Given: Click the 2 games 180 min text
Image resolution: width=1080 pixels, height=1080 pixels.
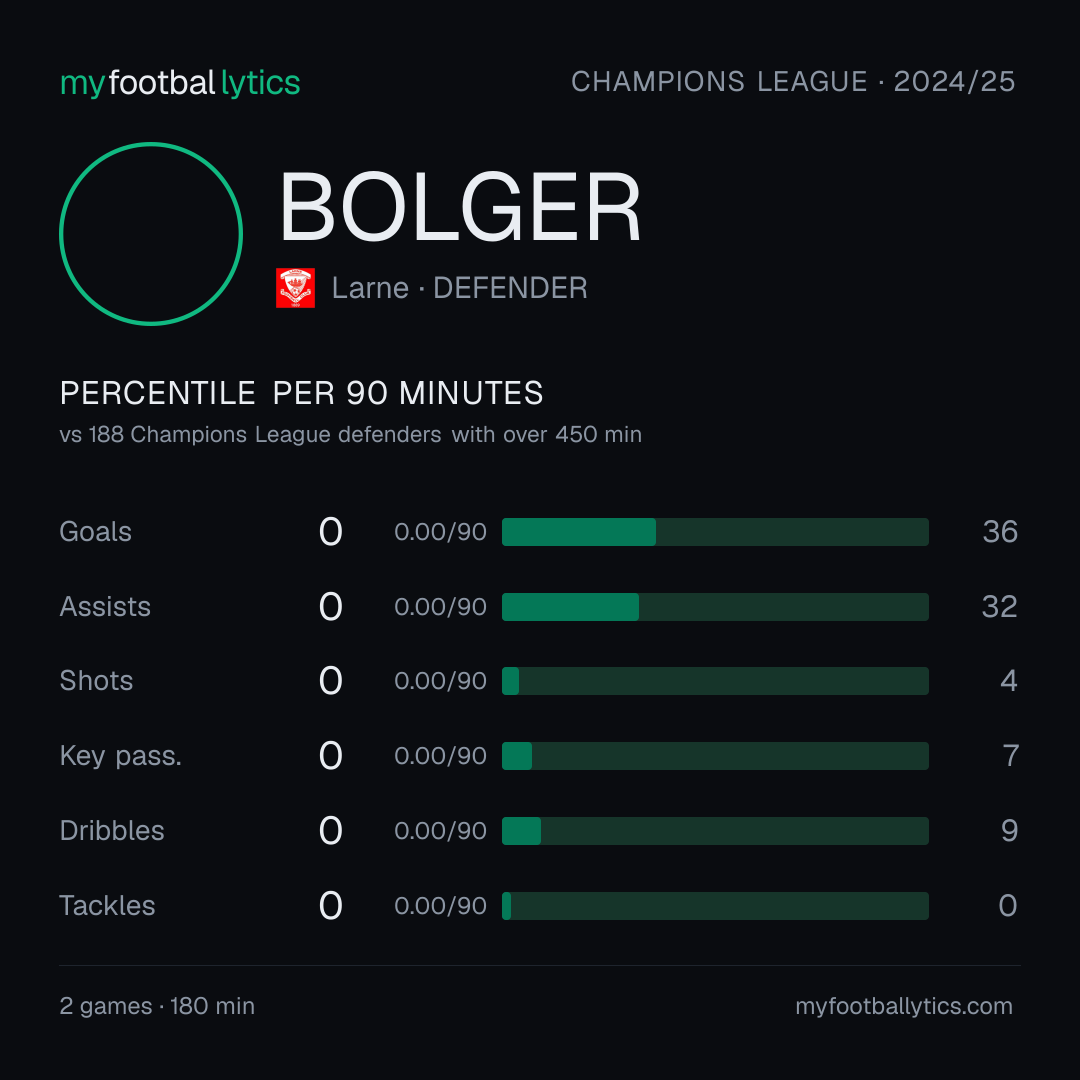Looking at the screenshot, I should tap(157, 1006).
